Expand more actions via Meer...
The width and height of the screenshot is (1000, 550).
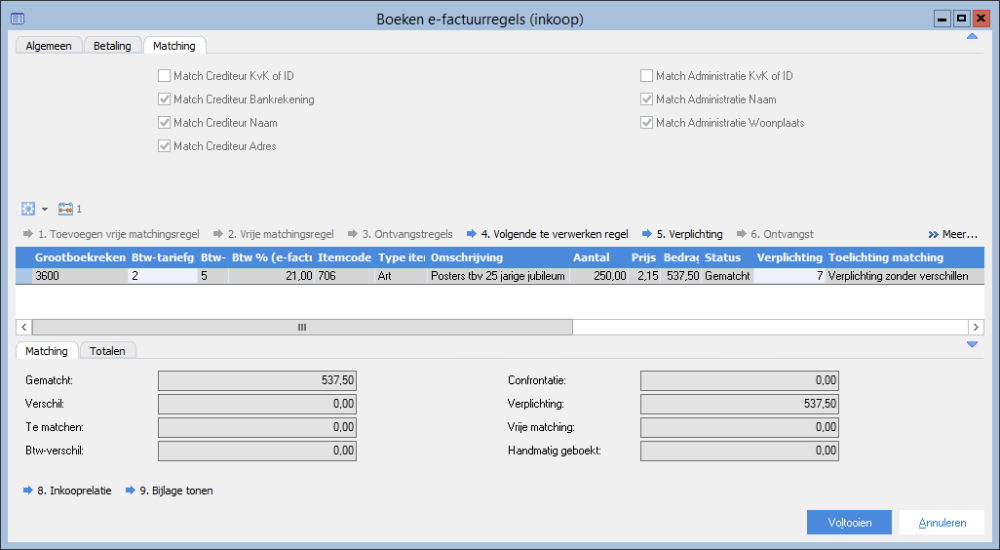(x=953, y=234)
